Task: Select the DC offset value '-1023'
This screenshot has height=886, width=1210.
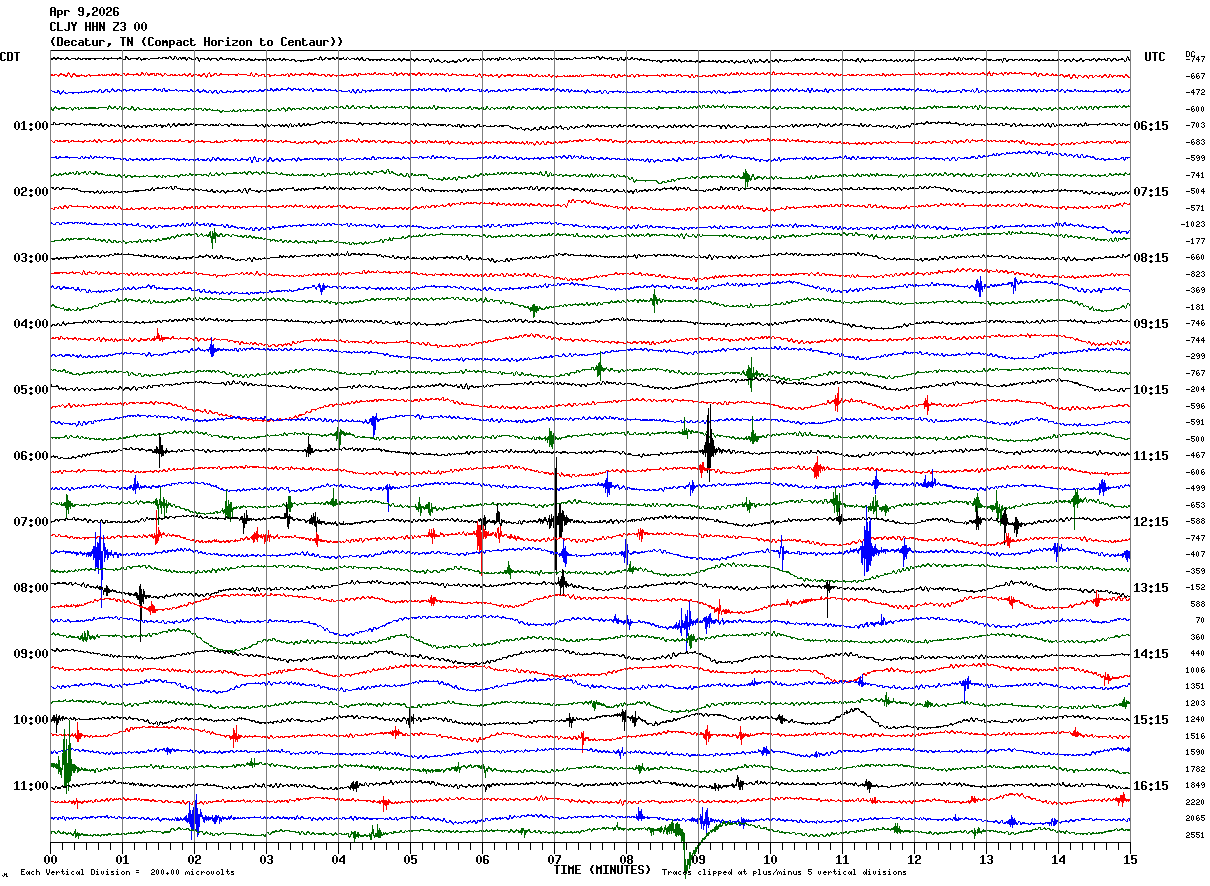Action: click(x=1194, y=225)
